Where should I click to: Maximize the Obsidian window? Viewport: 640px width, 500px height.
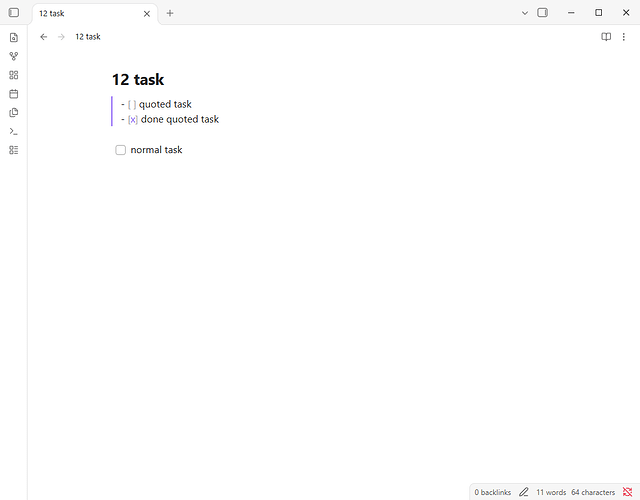(598, 13)
